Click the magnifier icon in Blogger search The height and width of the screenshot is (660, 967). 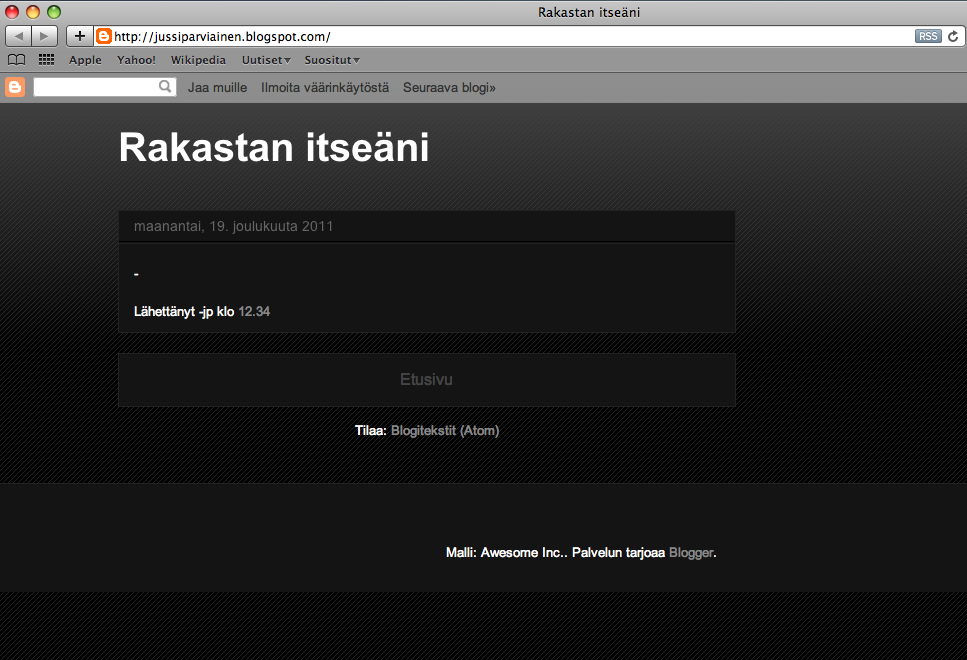point(165,86)
